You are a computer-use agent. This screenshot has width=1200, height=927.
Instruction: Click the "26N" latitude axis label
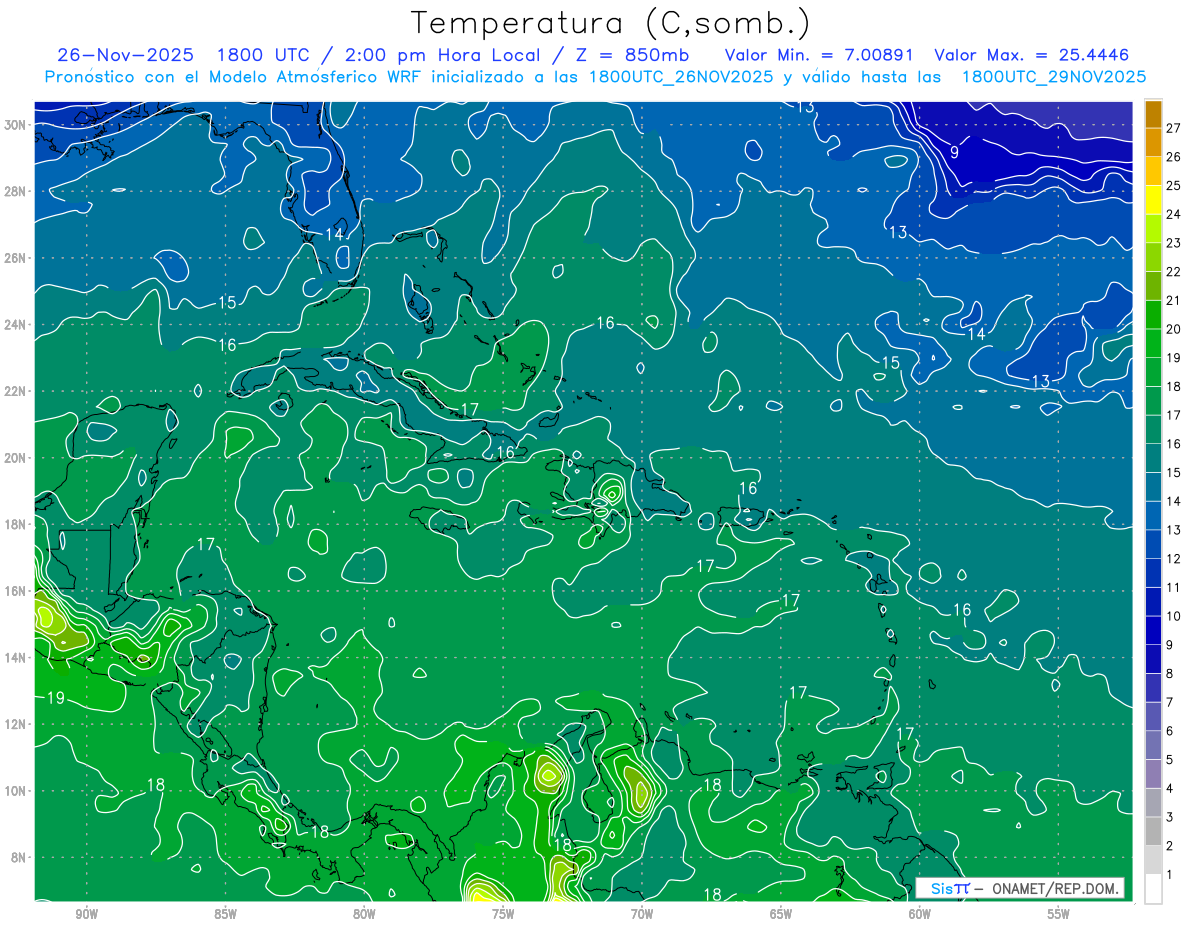coord(15,258)
